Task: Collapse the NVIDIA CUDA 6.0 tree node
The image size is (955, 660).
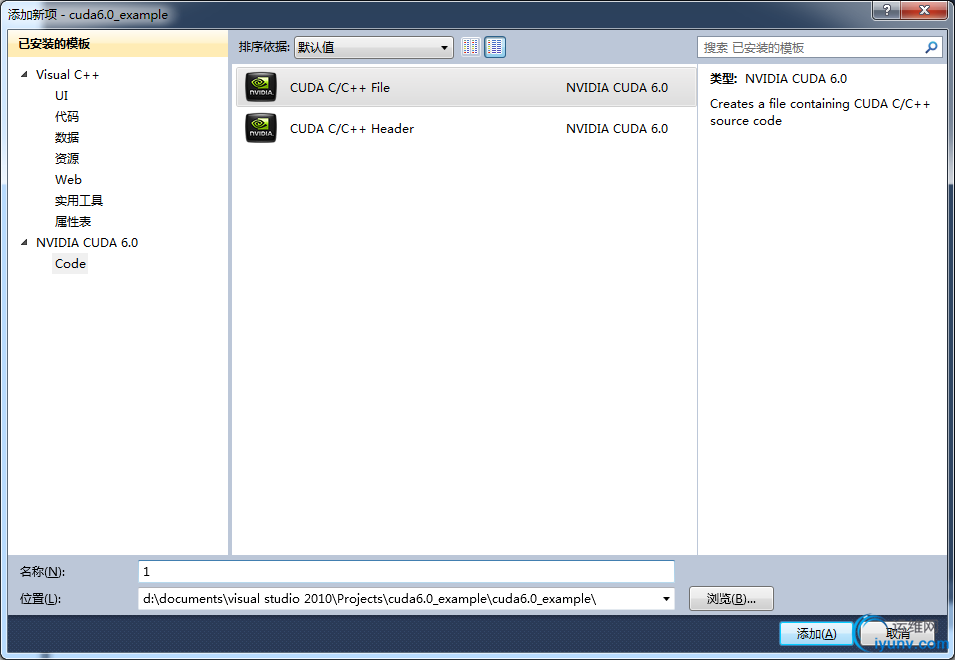Action: pyautogui.click(x=24, y=242)
